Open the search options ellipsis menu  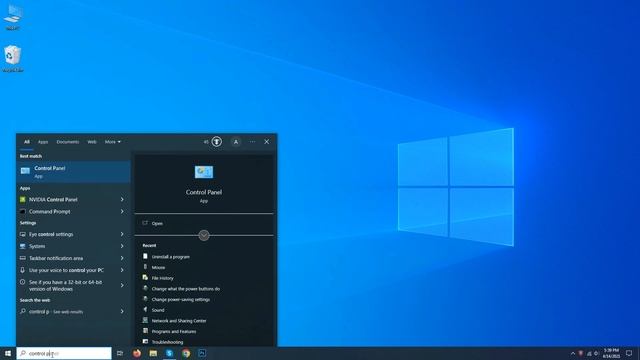252,142
